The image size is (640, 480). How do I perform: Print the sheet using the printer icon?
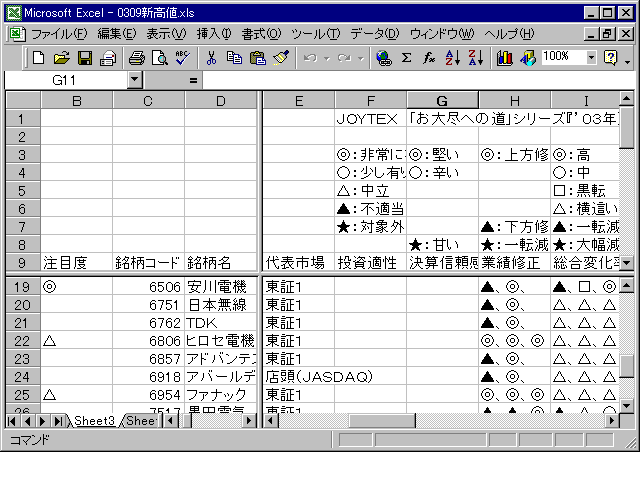click(x=137, y=58)
